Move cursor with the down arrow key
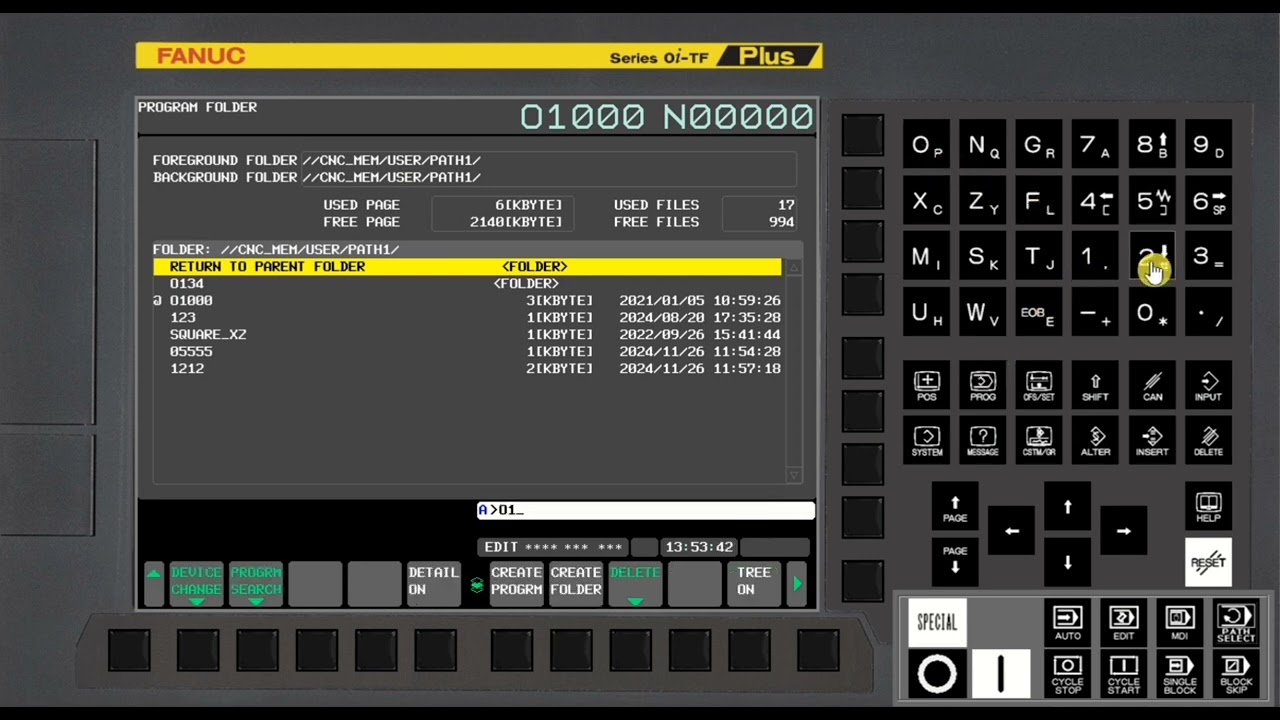Screen dimensions: 1280x720 click(x=1067, y=562)
